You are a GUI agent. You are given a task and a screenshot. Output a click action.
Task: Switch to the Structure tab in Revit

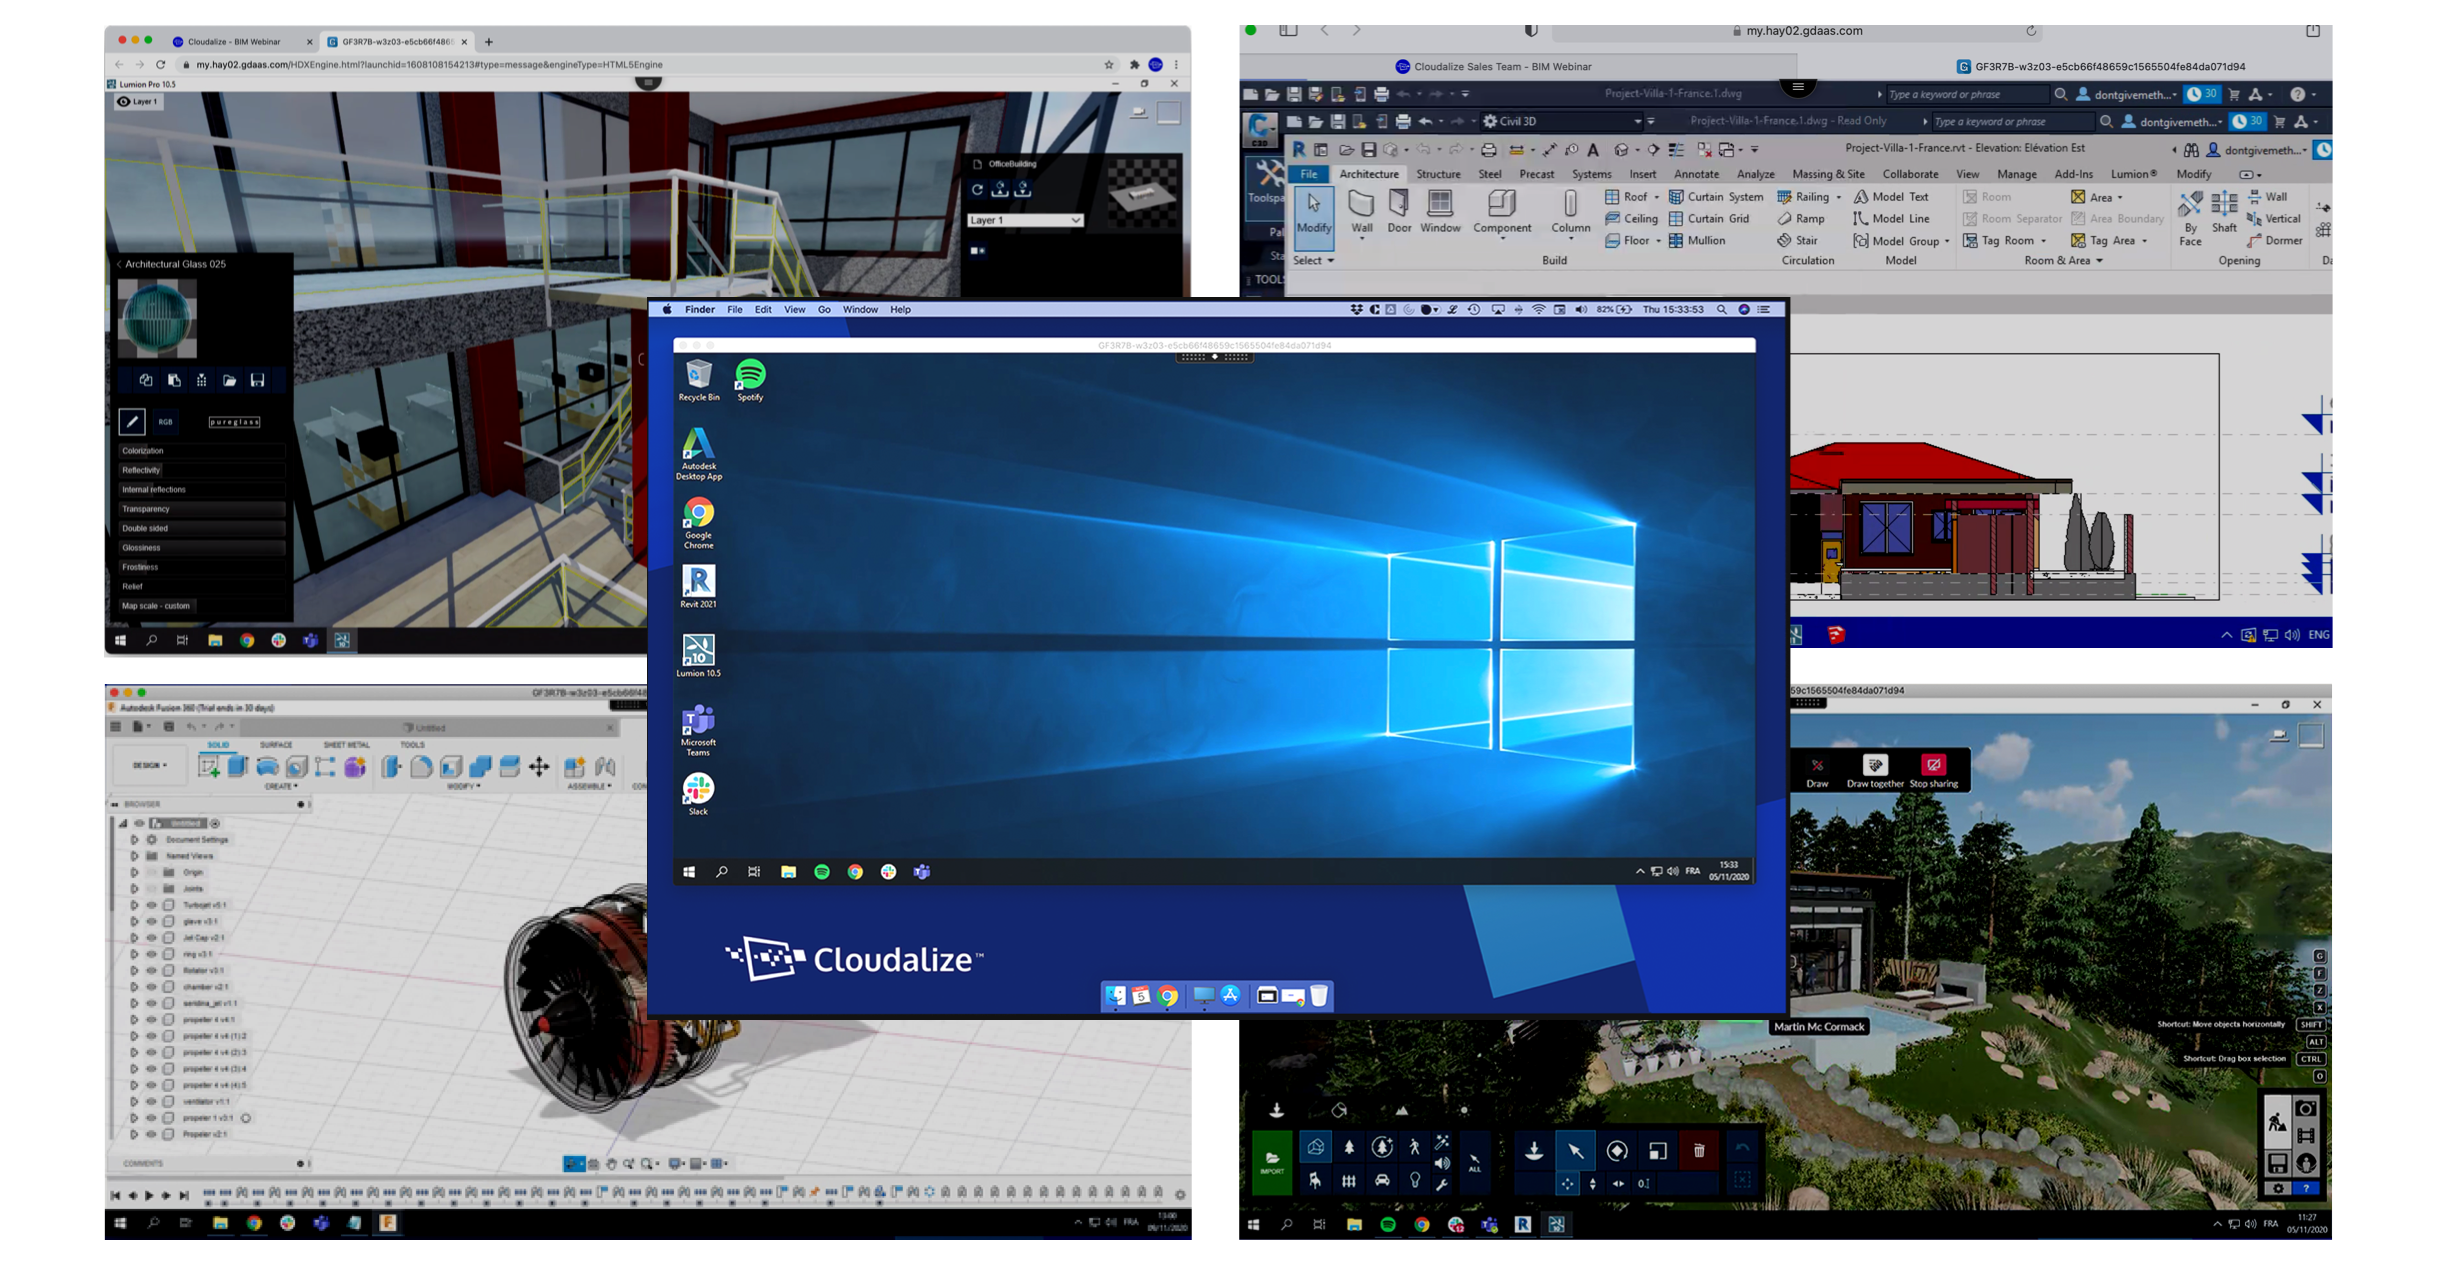1438,174
